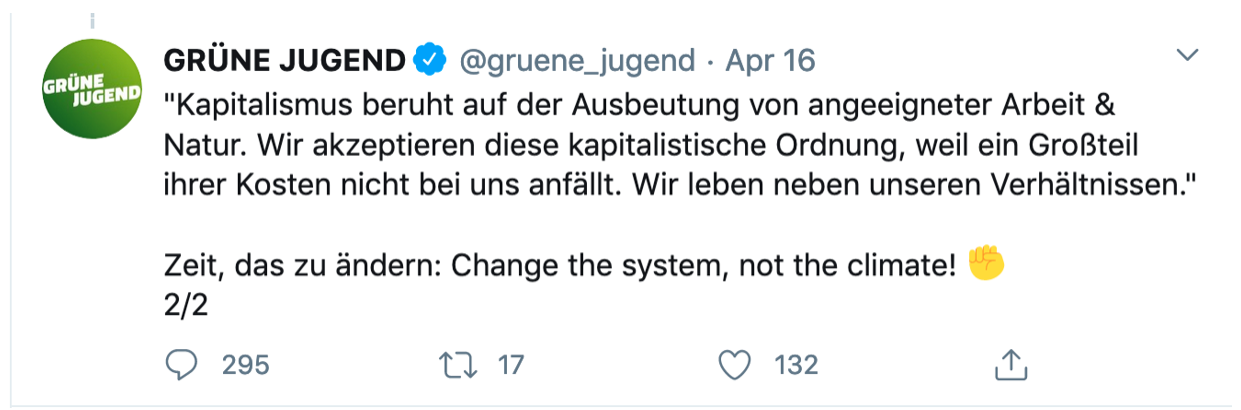Click the word "Großteil" in the tweet

pyautogui.click(x=1079, y=147)
